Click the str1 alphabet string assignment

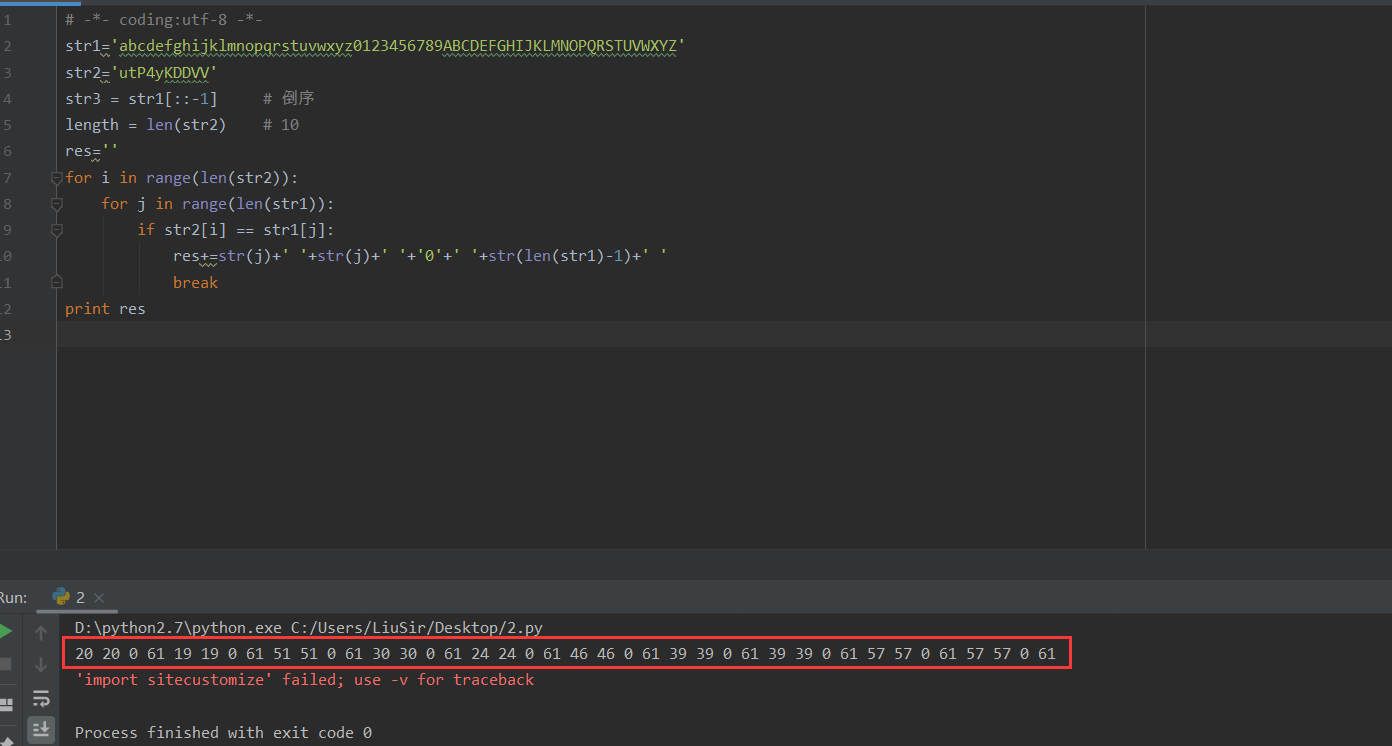(375, 46)
